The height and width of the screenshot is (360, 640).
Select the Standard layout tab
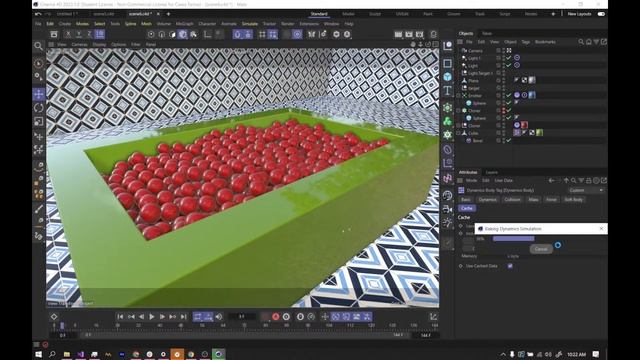(x=319, y=14)
